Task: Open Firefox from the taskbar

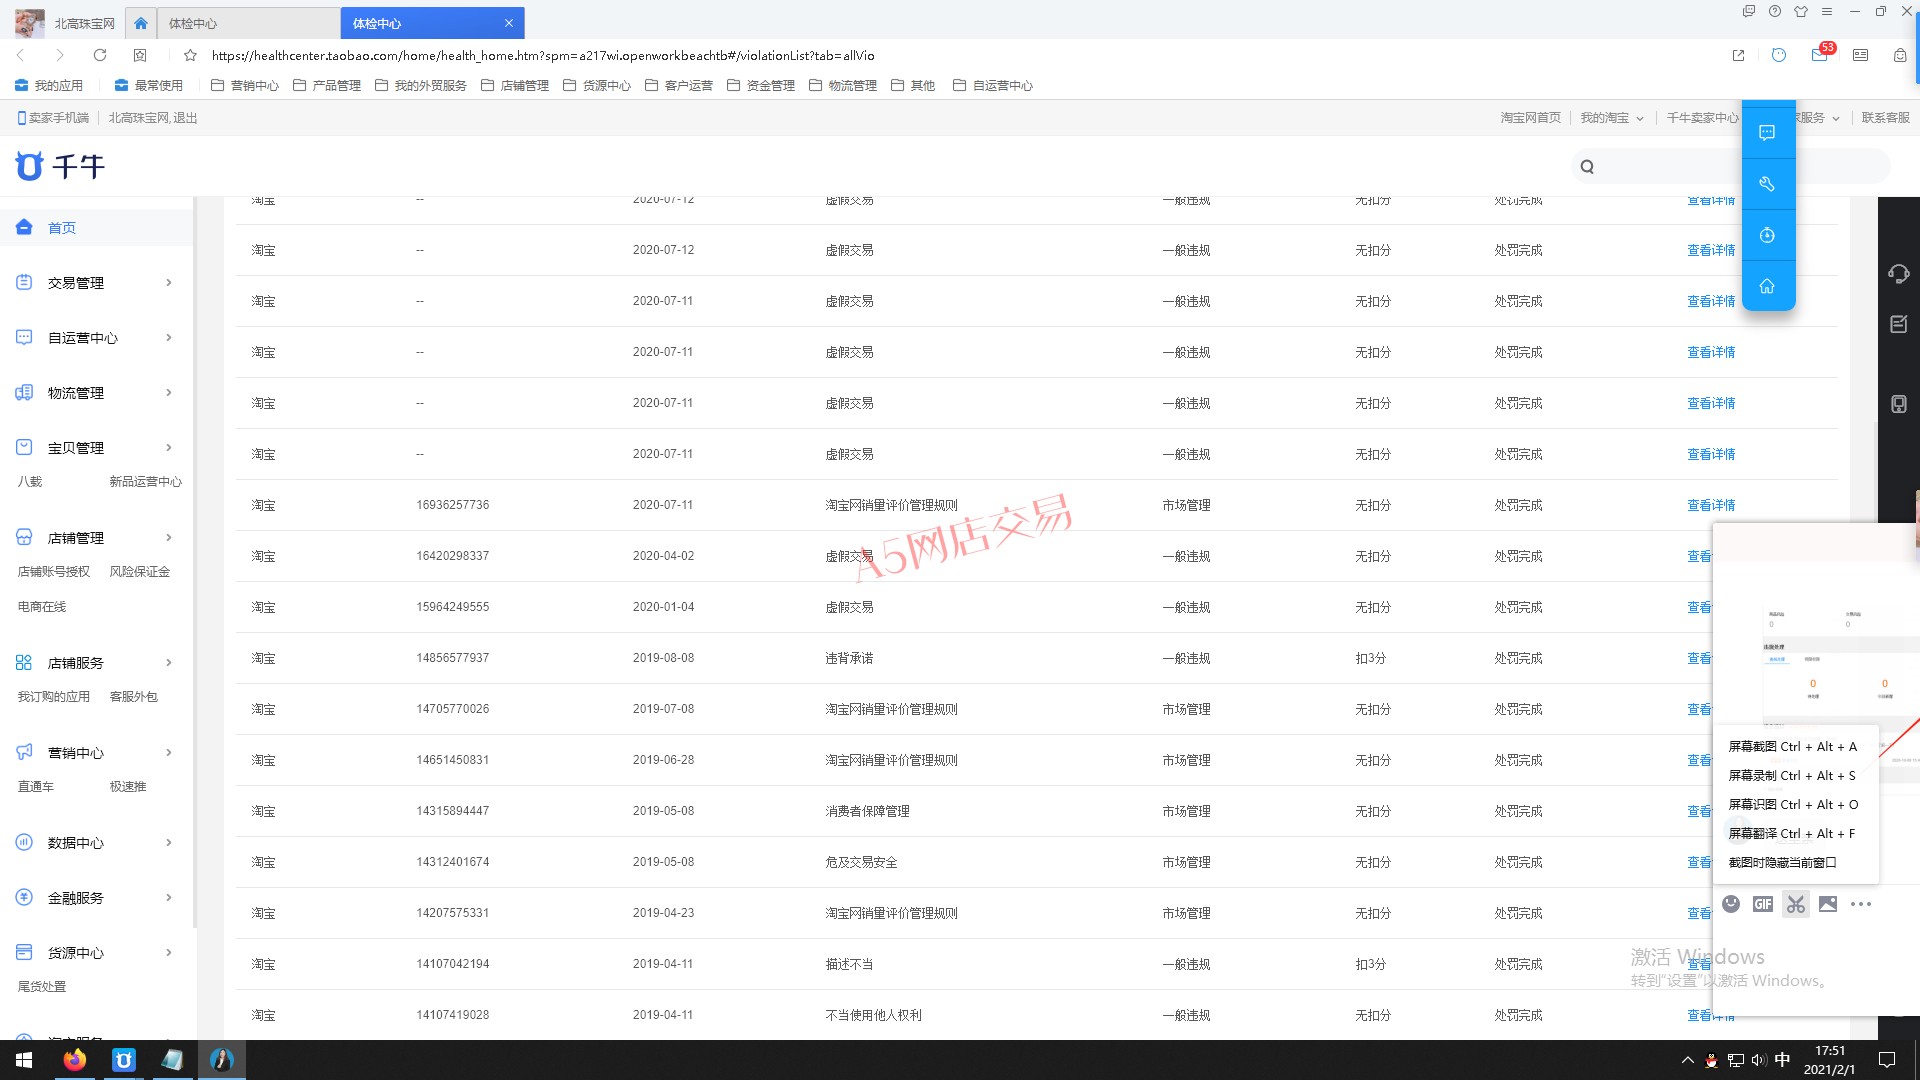Action: (x=74, y=1060)
